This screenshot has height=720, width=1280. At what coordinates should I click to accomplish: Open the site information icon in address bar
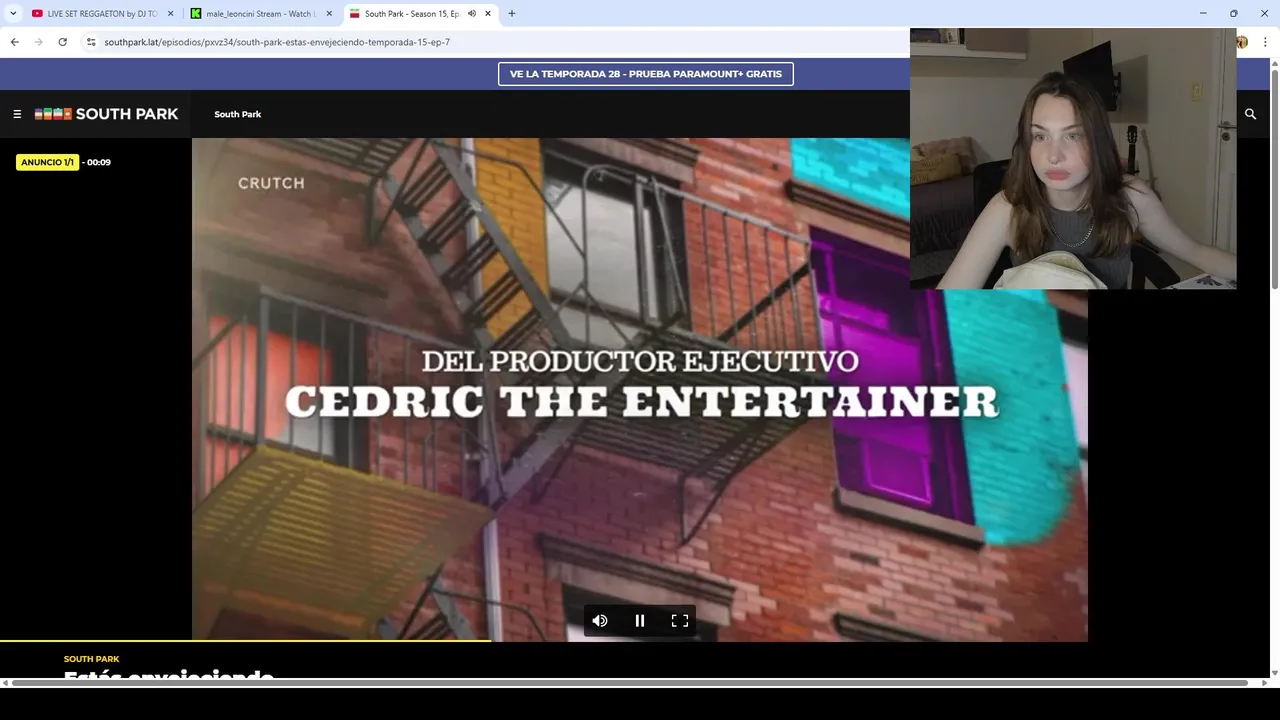point(91,42)
